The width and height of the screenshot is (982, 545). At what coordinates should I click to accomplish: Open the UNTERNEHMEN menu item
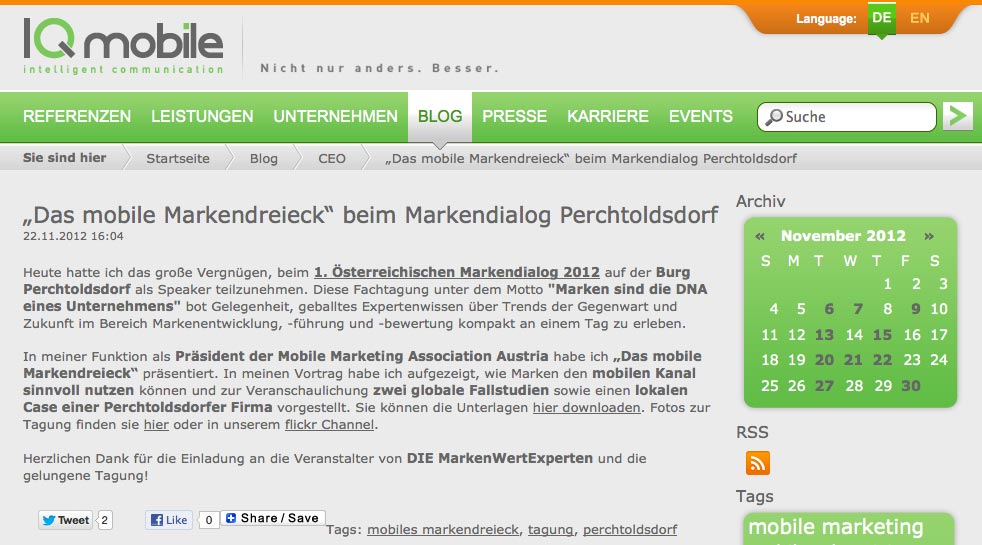pyautogui.click(x=335, y=117)
